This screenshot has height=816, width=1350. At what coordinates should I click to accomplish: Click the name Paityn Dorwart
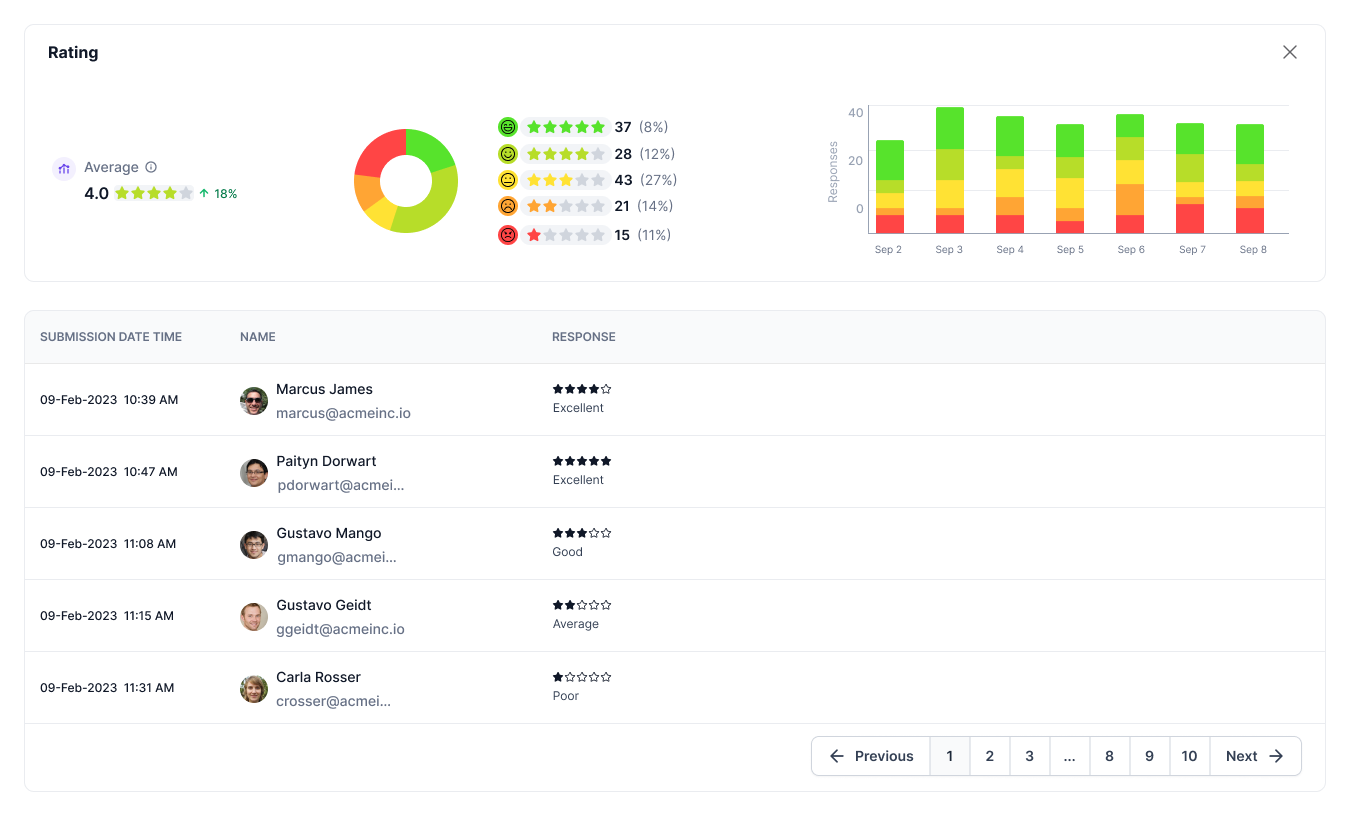tap(327, 461)
